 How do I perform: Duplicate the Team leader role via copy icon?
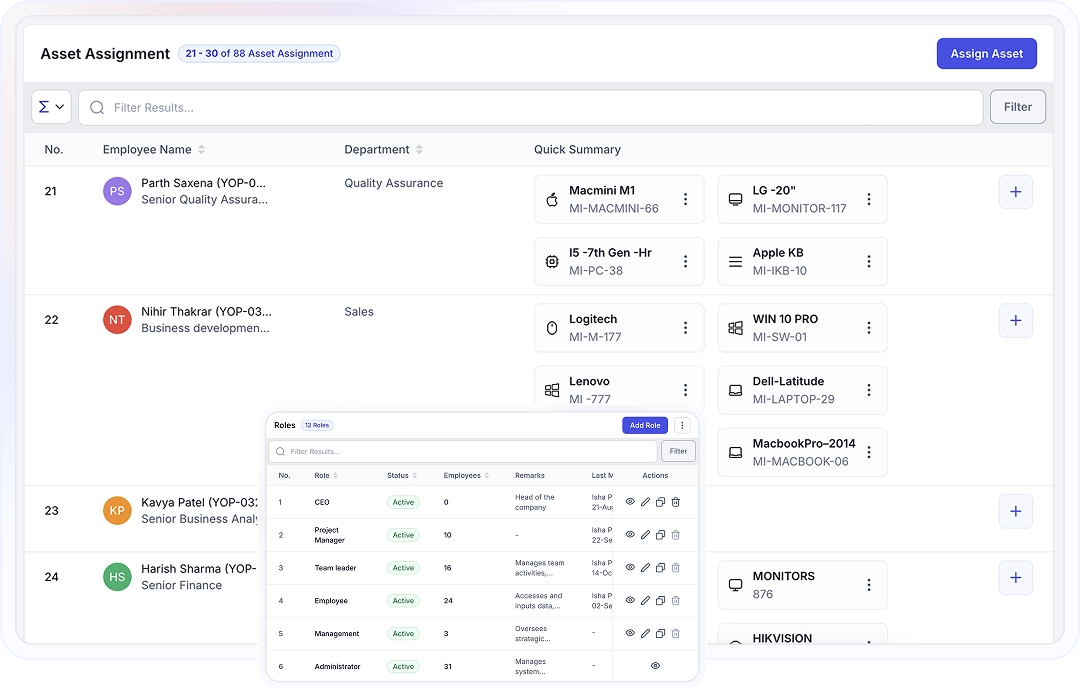(660, 567)
